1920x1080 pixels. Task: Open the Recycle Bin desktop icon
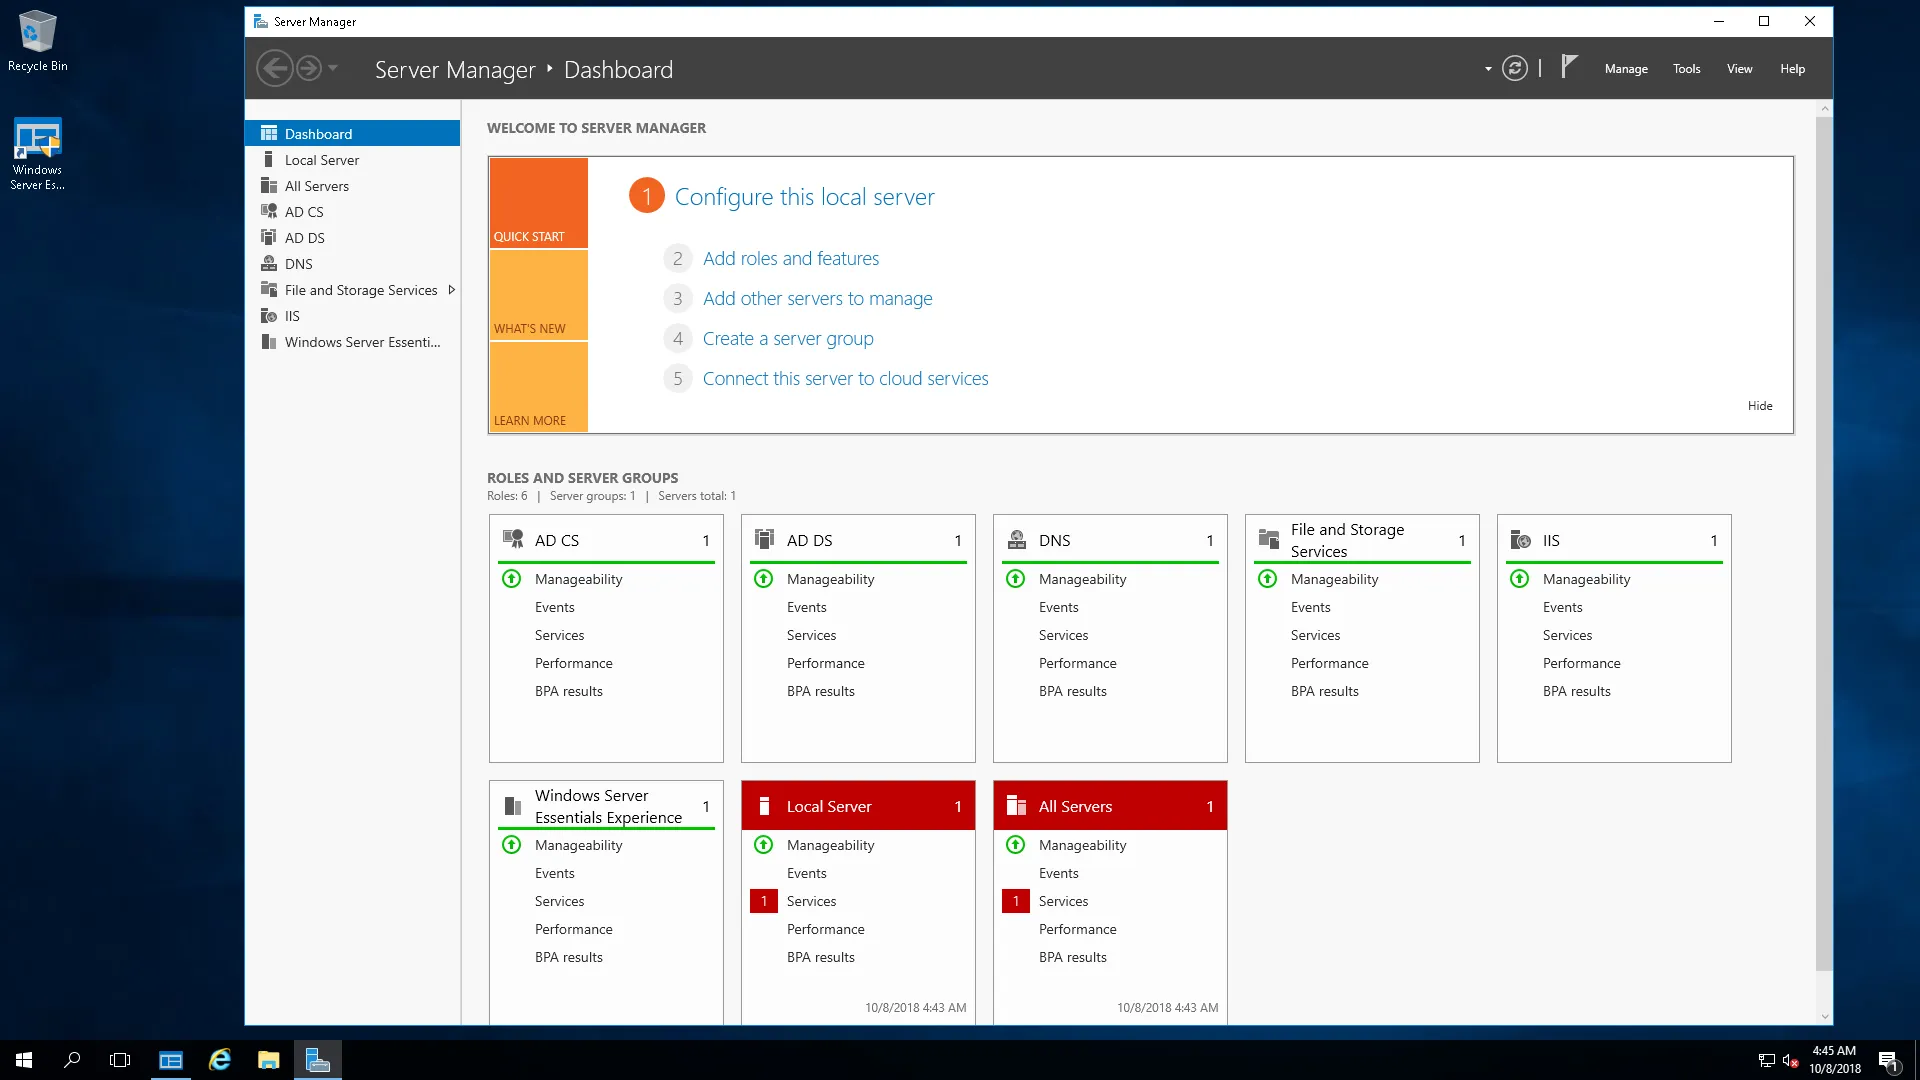click(37, 41)
